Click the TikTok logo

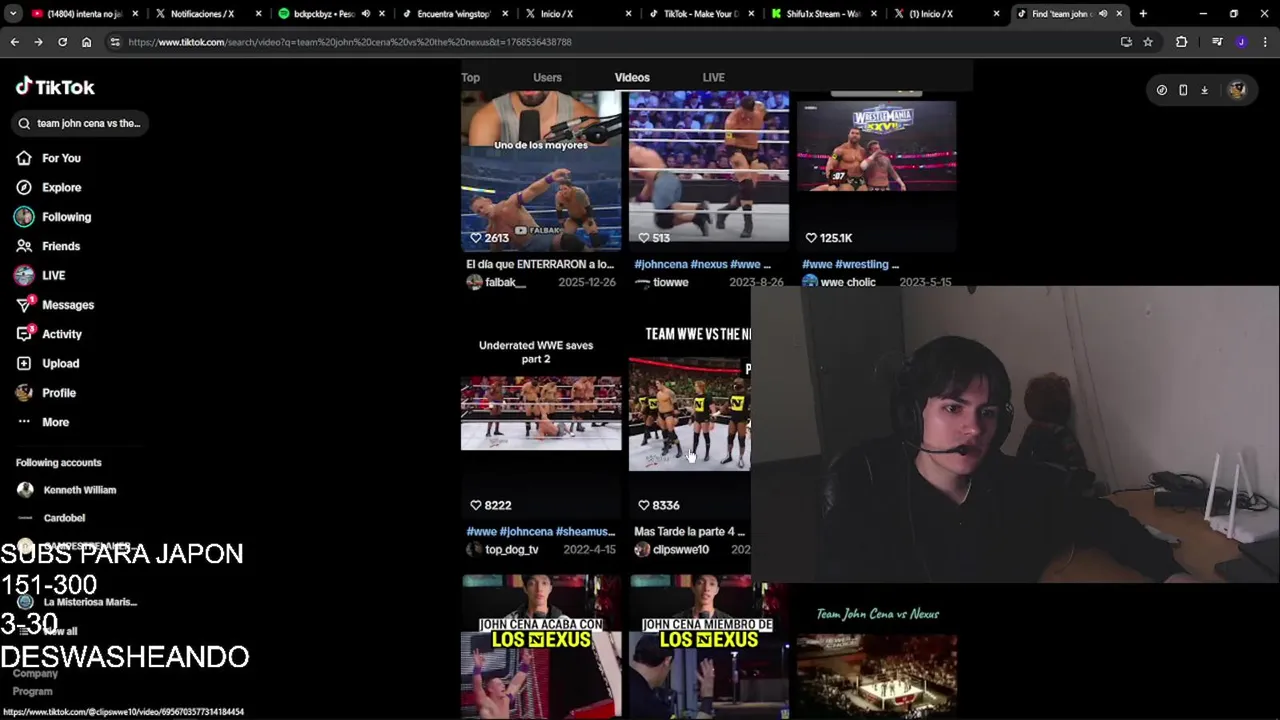[55, 87]
